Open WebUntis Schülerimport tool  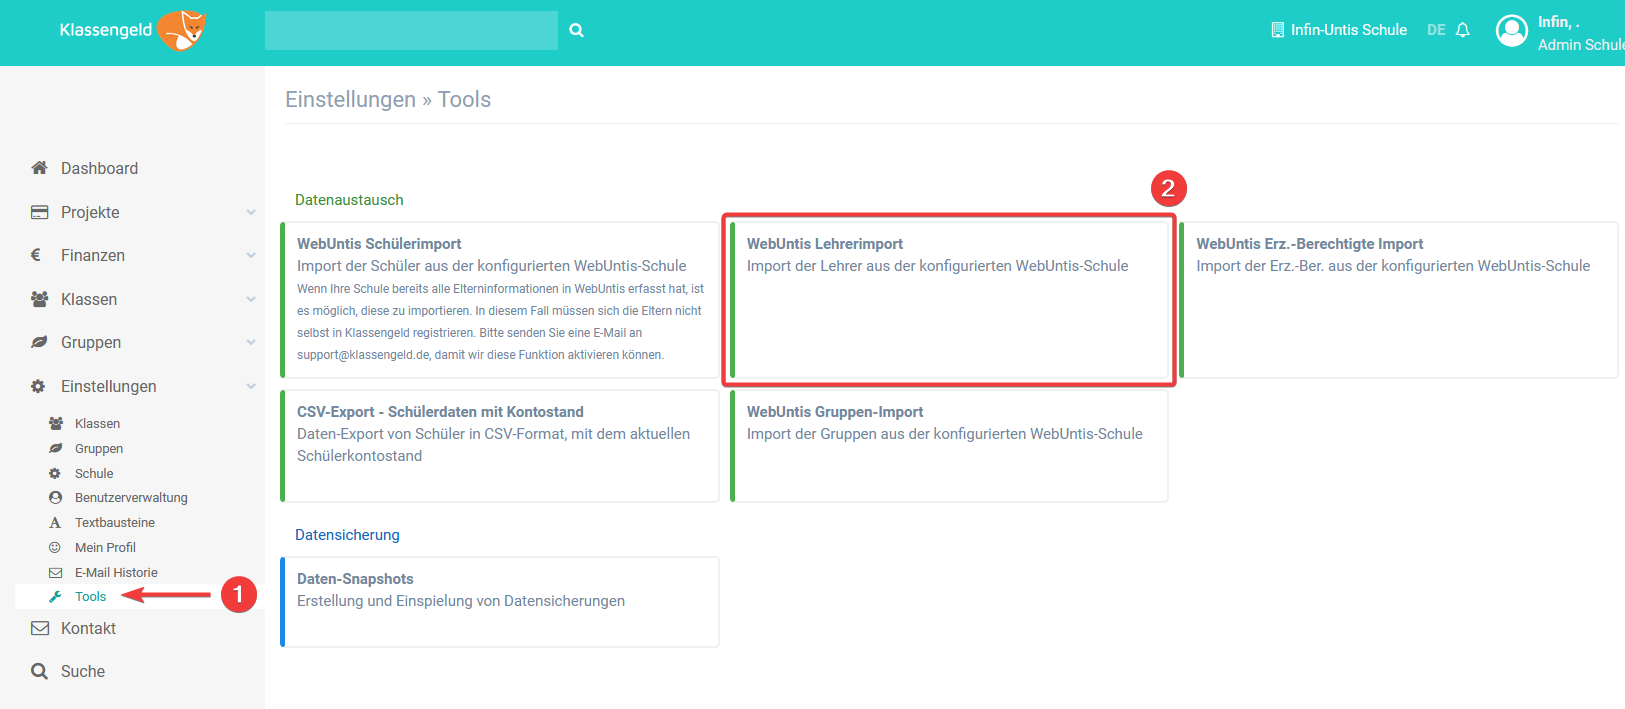(x=500, y=300)
